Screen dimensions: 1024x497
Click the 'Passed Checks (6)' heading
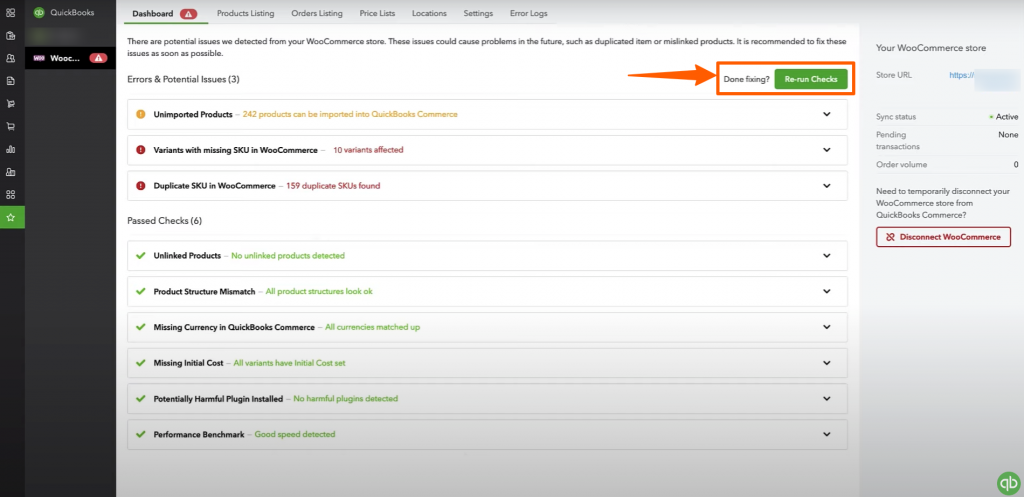165,221
